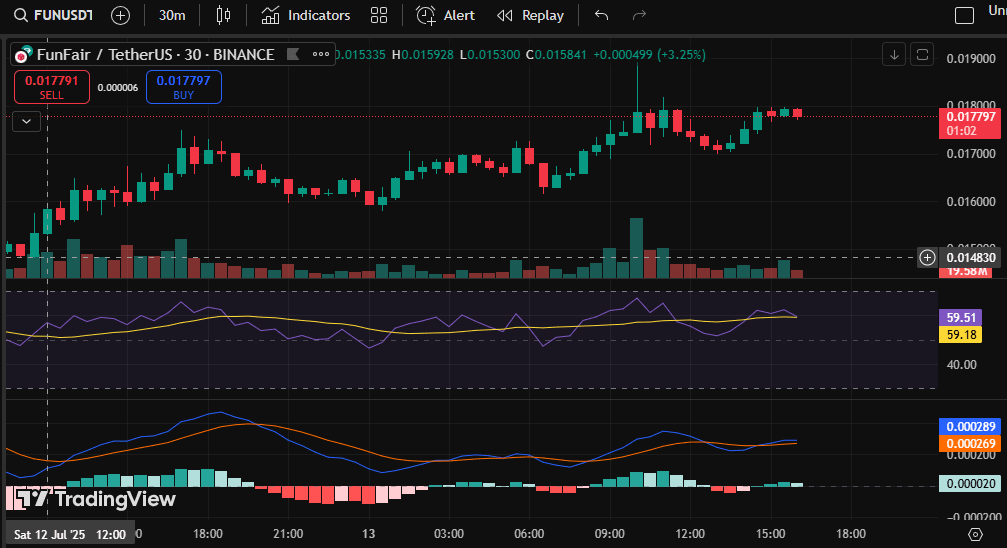This screenshot has width=1007, height=548.
Task: Open the 30m timeframe dropdown
Action: pyautogui.click(x=172, y=15)
